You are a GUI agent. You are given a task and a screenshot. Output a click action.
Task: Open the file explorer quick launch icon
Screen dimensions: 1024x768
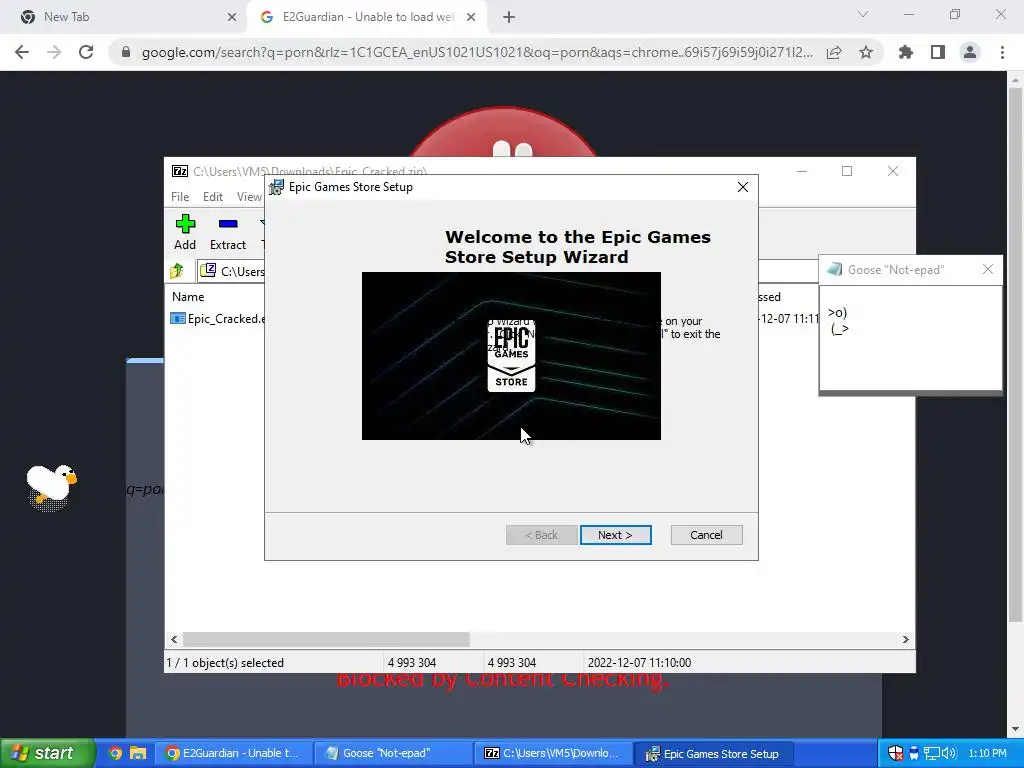pyautogui.click(x=138, y=753)
